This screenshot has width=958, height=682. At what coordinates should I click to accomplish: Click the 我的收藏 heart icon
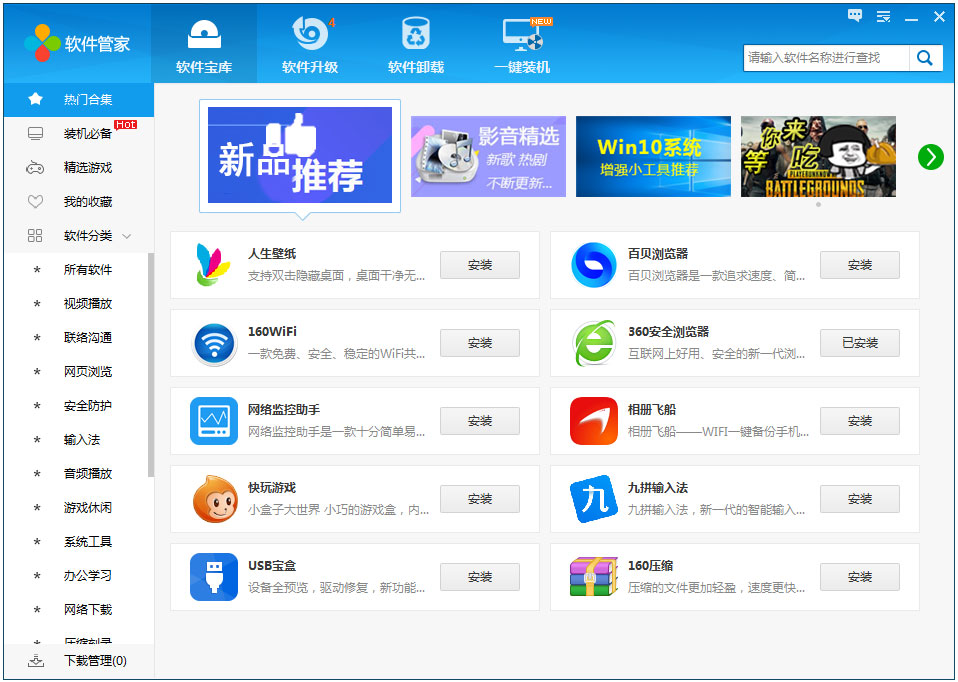click(x=35, y=202)
